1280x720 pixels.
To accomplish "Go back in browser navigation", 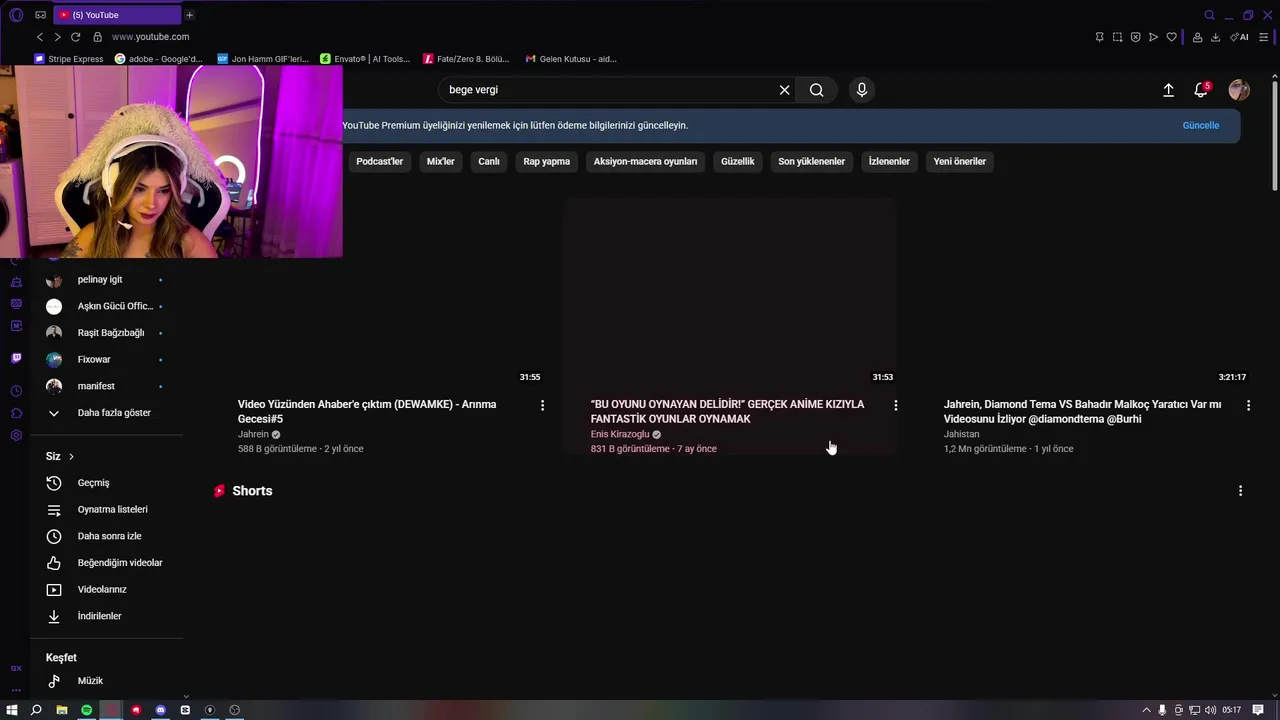I will pyautogui.click(x=40, y=37).
